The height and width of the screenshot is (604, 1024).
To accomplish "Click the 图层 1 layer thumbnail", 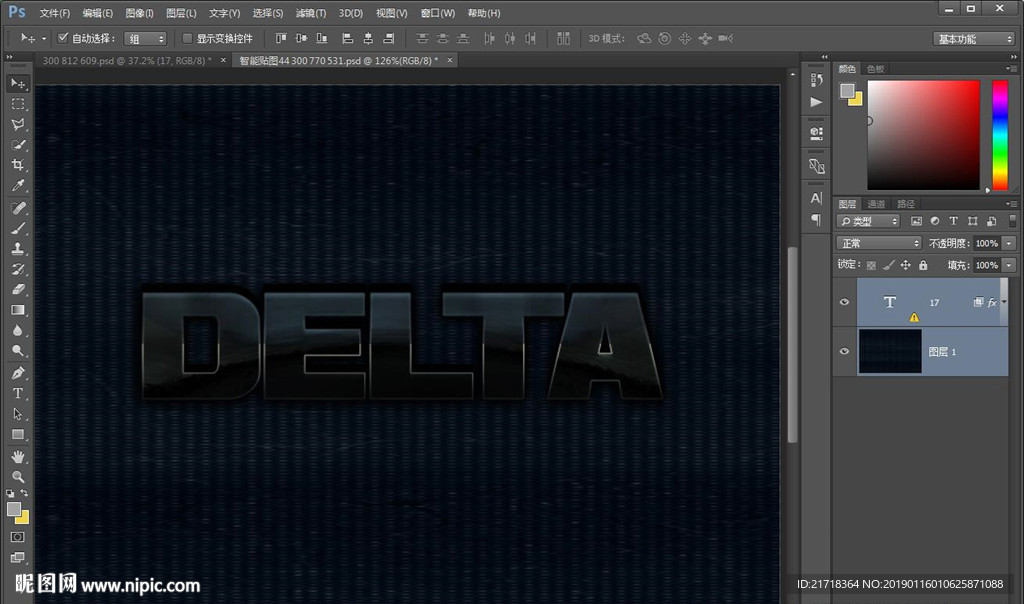I will [889, 351].
